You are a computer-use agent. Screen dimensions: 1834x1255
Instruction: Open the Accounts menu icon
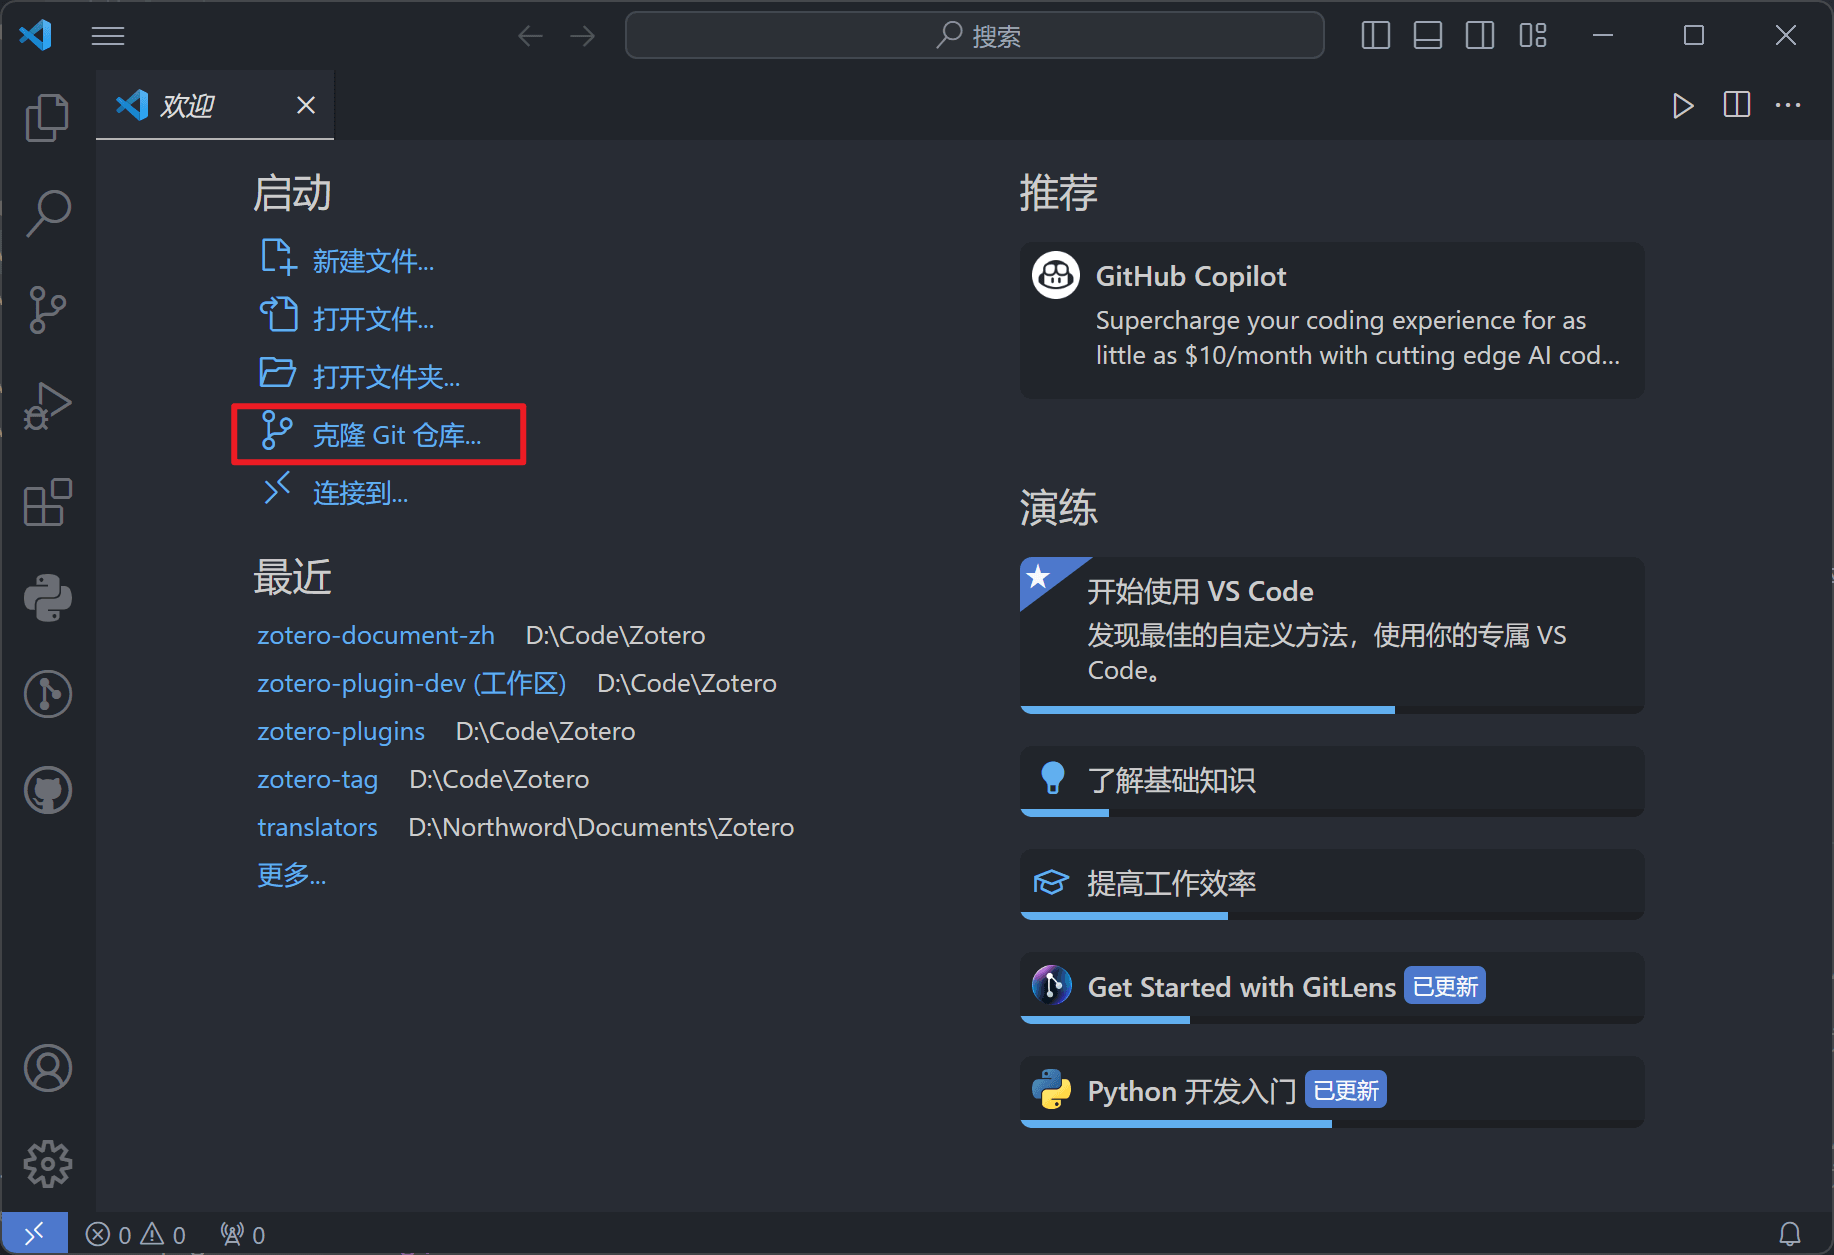(47, 1068)
